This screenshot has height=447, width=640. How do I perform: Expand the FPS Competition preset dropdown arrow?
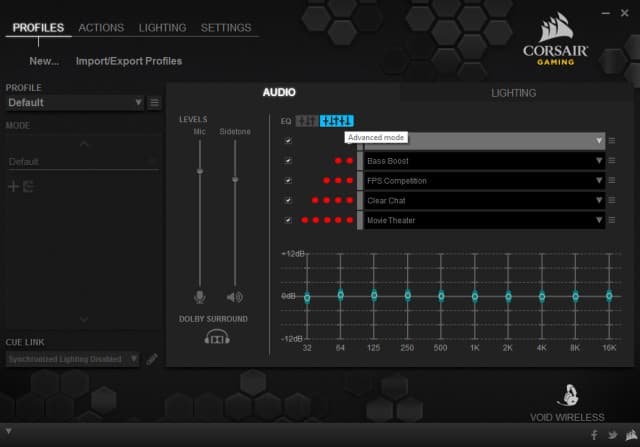[x=599, y=180]
